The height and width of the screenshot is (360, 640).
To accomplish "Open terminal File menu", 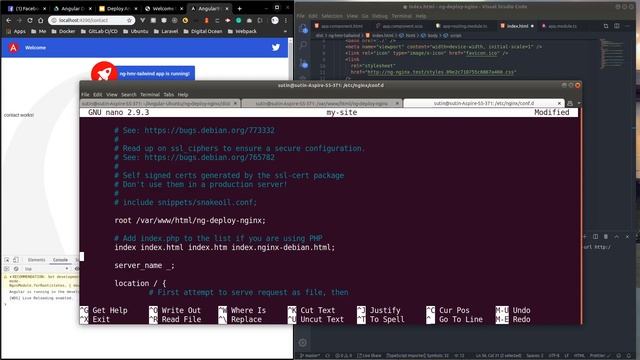I will (x=85, y=95).
